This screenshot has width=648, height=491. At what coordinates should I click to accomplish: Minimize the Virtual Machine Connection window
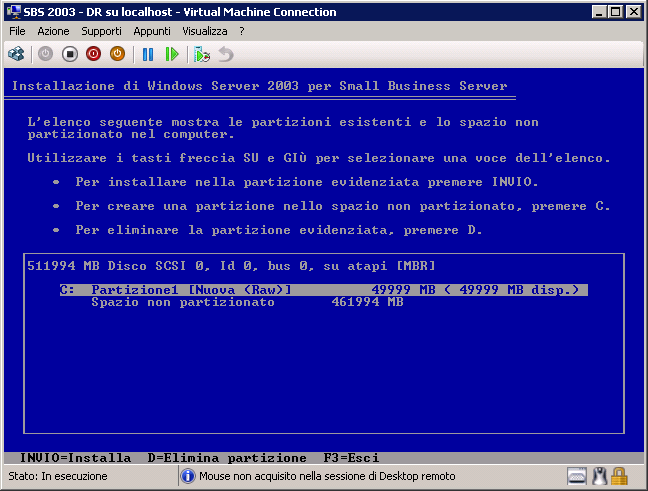[599, 12]
